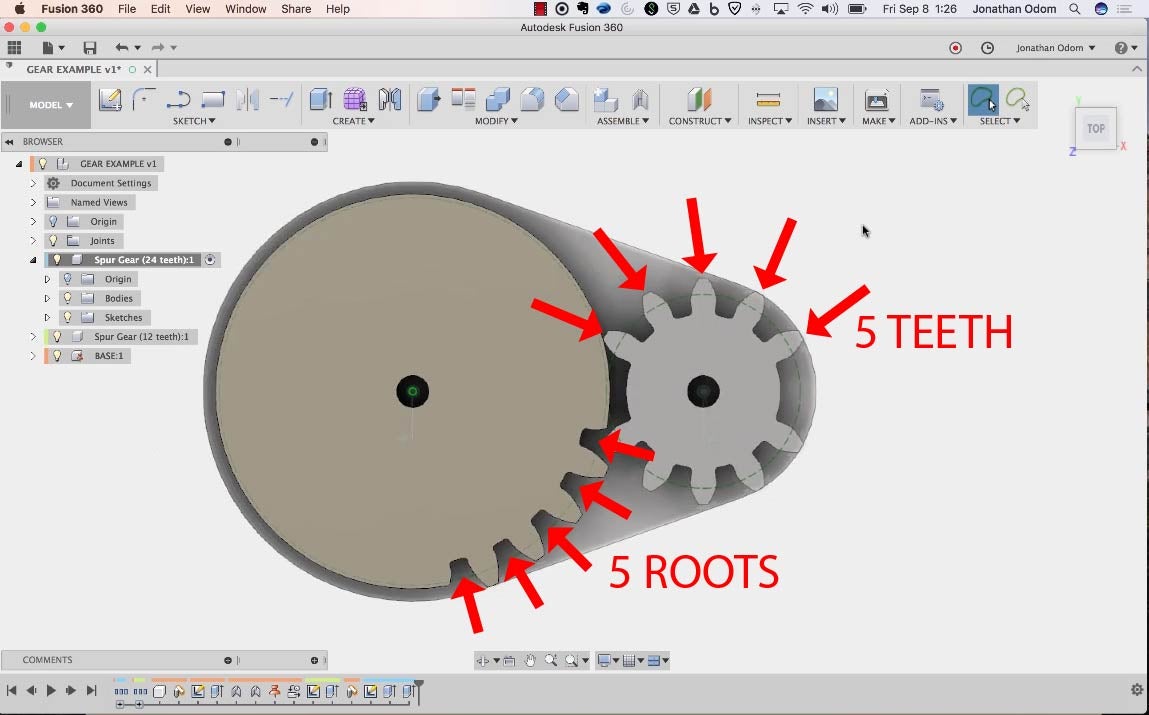Click the Save icon in top toolbar
Screen dimensions: 1149x715
pyautogui.click(x=90, y=48)
